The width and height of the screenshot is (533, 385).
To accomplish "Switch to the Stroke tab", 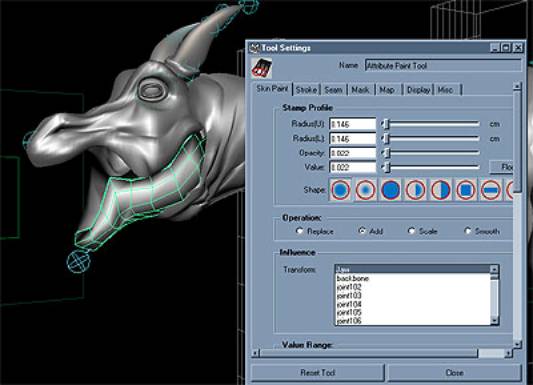I will tap(306, 90).
